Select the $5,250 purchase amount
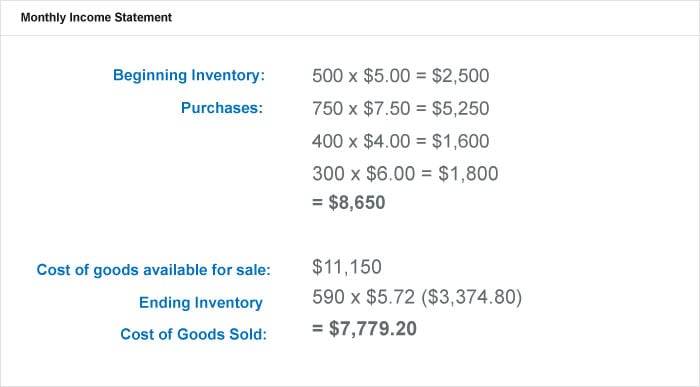This screenshot has height=387, width=700. point(460,108)
